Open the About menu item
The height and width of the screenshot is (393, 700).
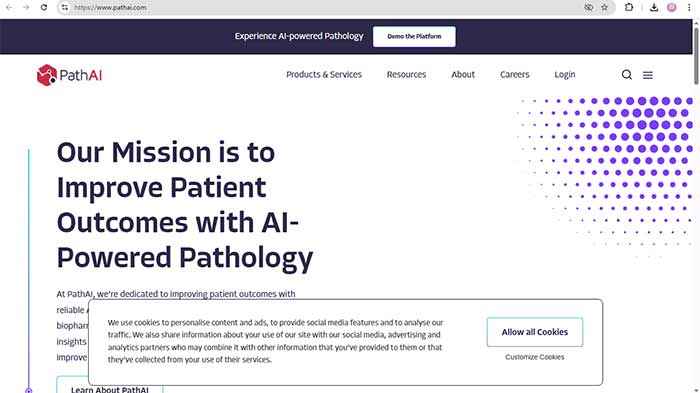tap(463, 75)
